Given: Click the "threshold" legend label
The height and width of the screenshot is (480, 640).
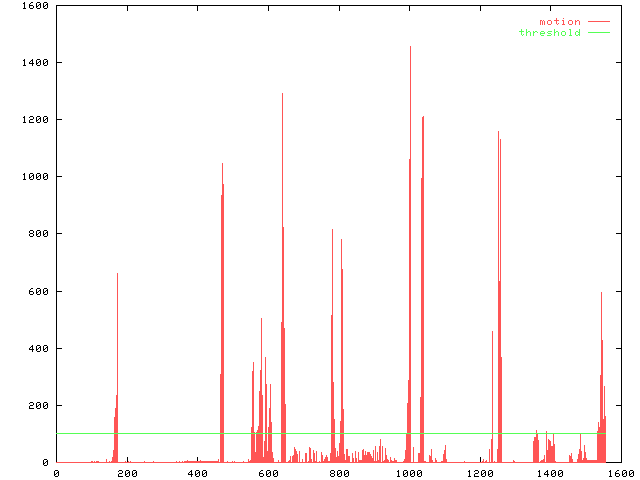Looking at the screenshot, I should click(x=549, y=33).
